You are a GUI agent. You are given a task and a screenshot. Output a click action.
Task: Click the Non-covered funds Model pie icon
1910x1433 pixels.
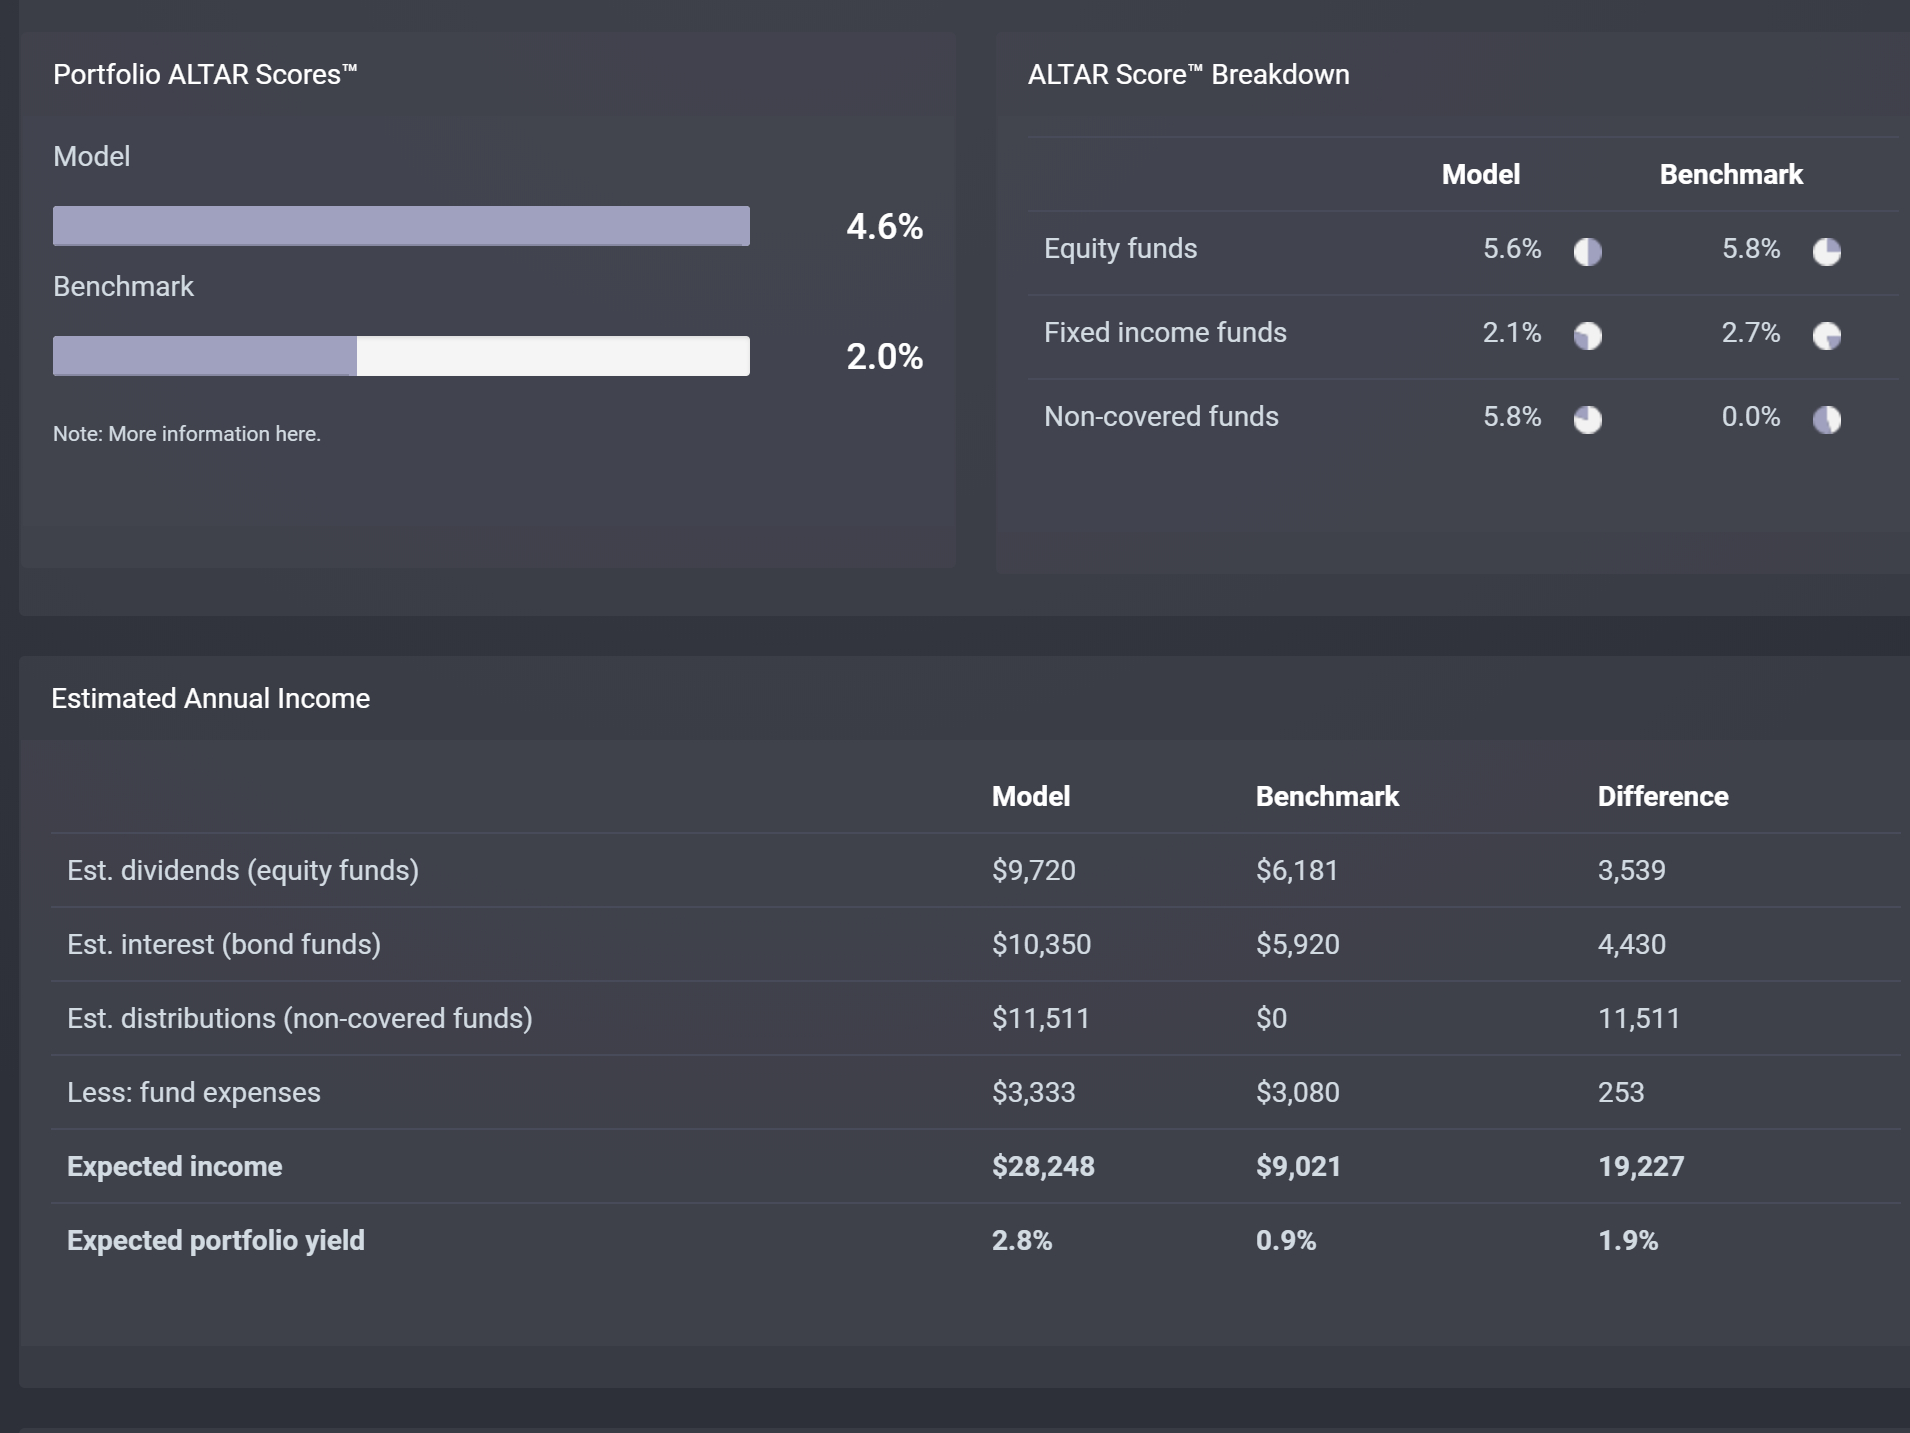pos(1587,419)
